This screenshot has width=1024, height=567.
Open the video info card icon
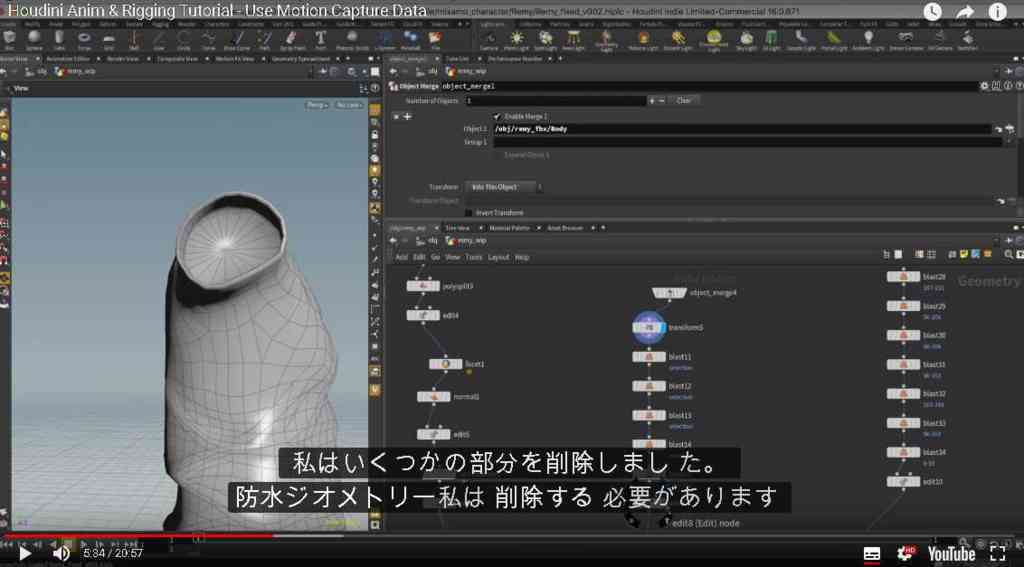[997, 11]
